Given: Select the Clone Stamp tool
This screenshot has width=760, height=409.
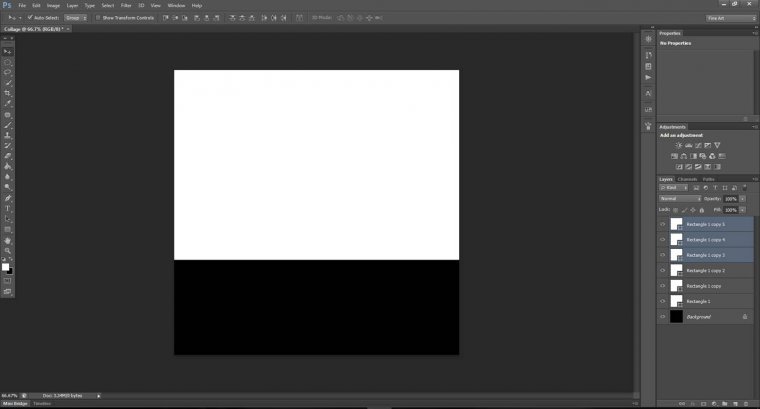Looking at the screenshot, I should tap(7, 136).
